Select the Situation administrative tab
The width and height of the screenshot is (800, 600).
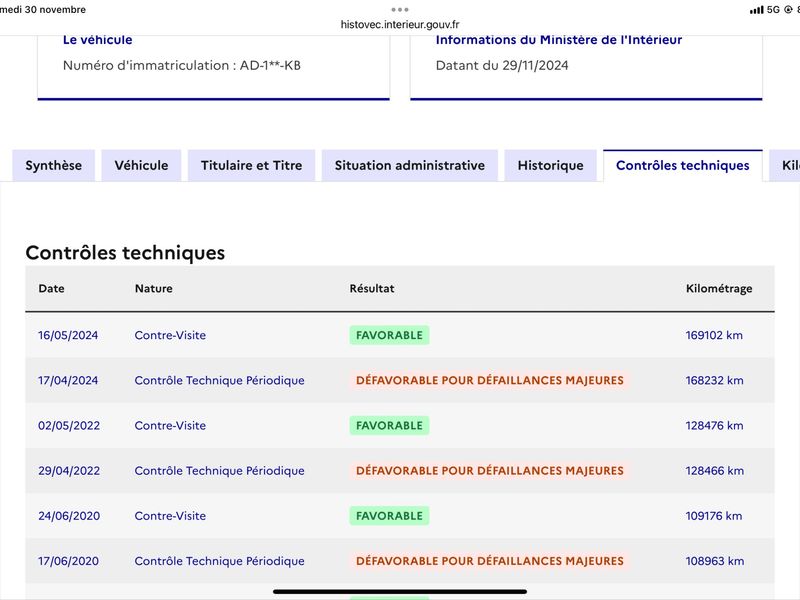tap(410, 165)
